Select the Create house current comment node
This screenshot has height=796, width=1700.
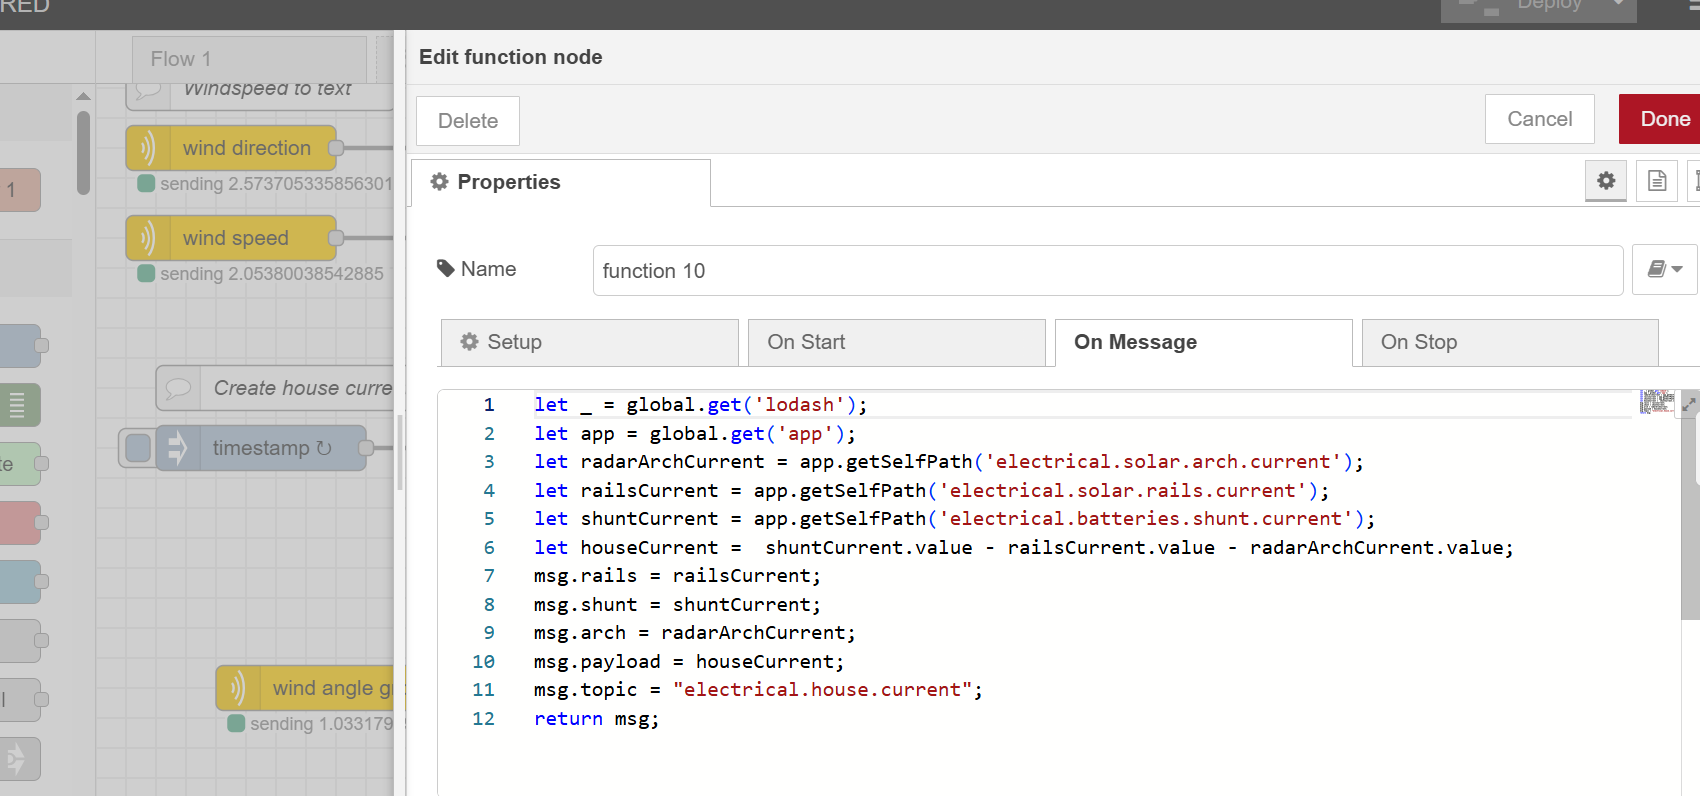275,388
